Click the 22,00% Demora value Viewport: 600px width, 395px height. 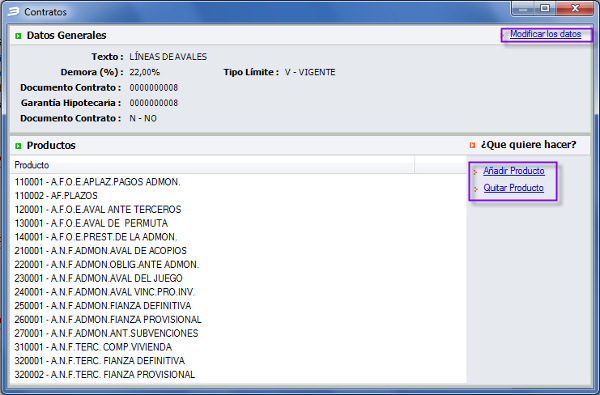click(145, 72)
